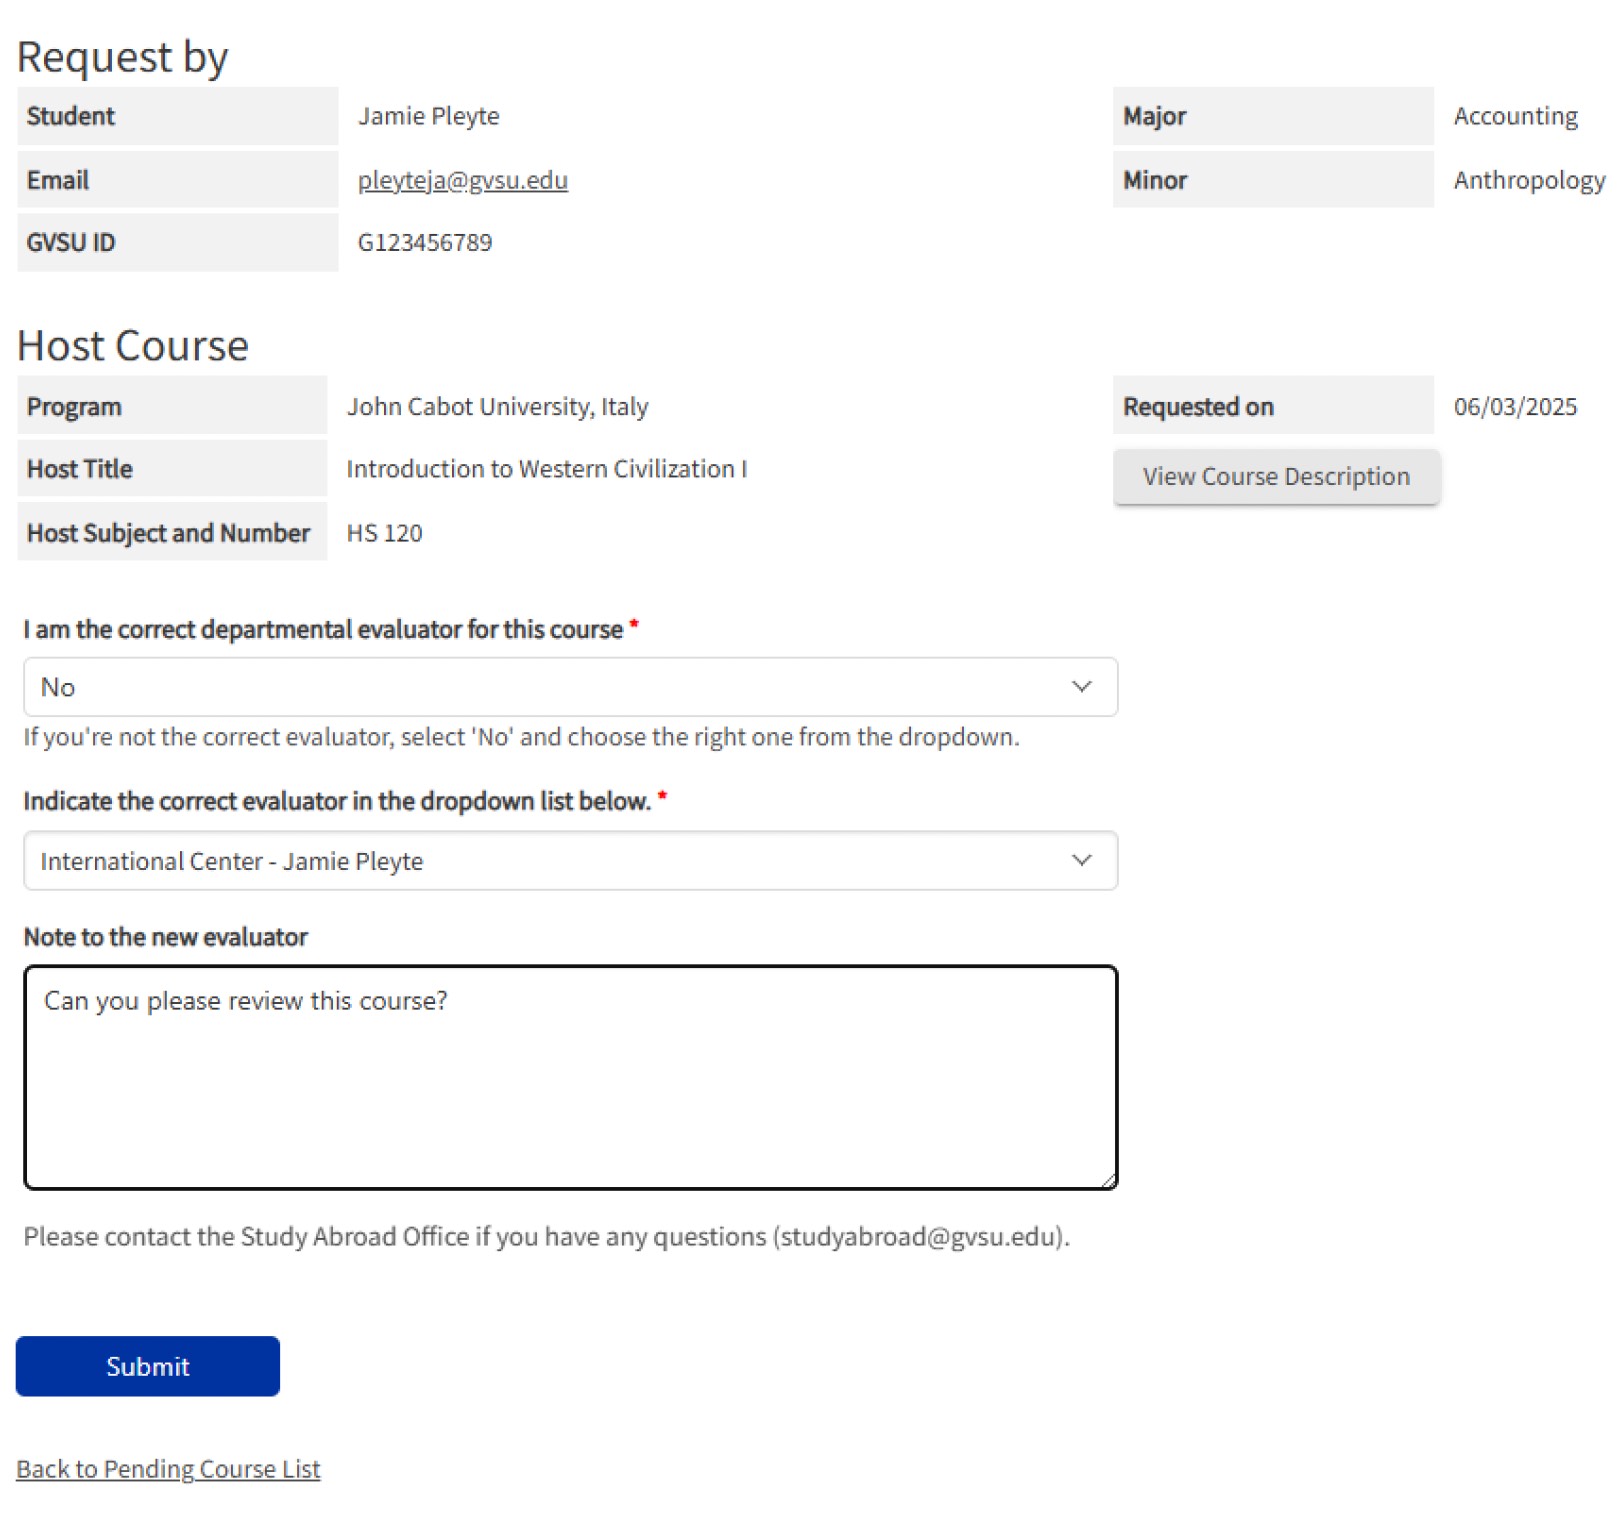Click the course number HS 120
The width and height of the screenshot is (1624, 1528).
tap(384, 533)
